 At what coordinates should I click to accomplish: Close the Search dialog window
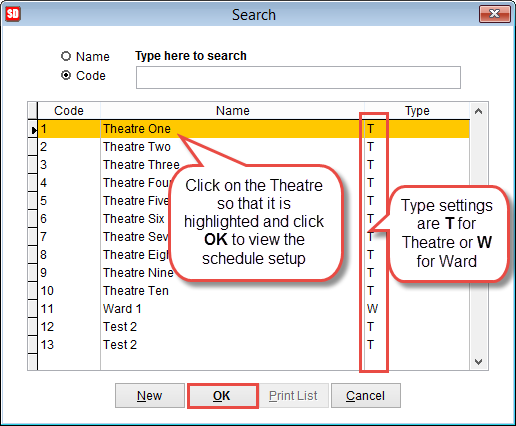coord(495,14)
